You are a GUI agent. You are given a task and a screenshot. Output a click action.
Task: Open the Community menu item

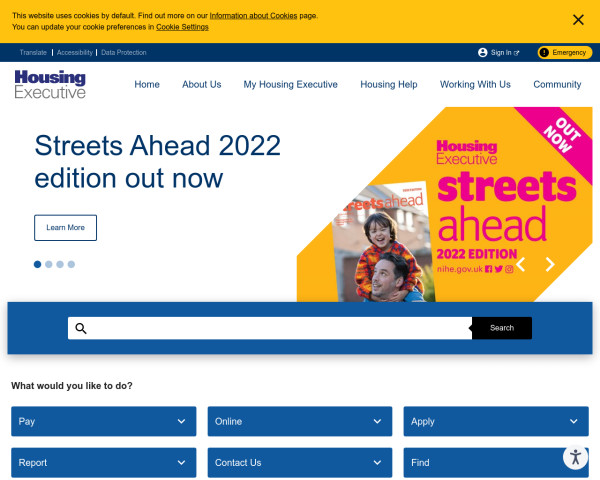click(x=557, y=84)
